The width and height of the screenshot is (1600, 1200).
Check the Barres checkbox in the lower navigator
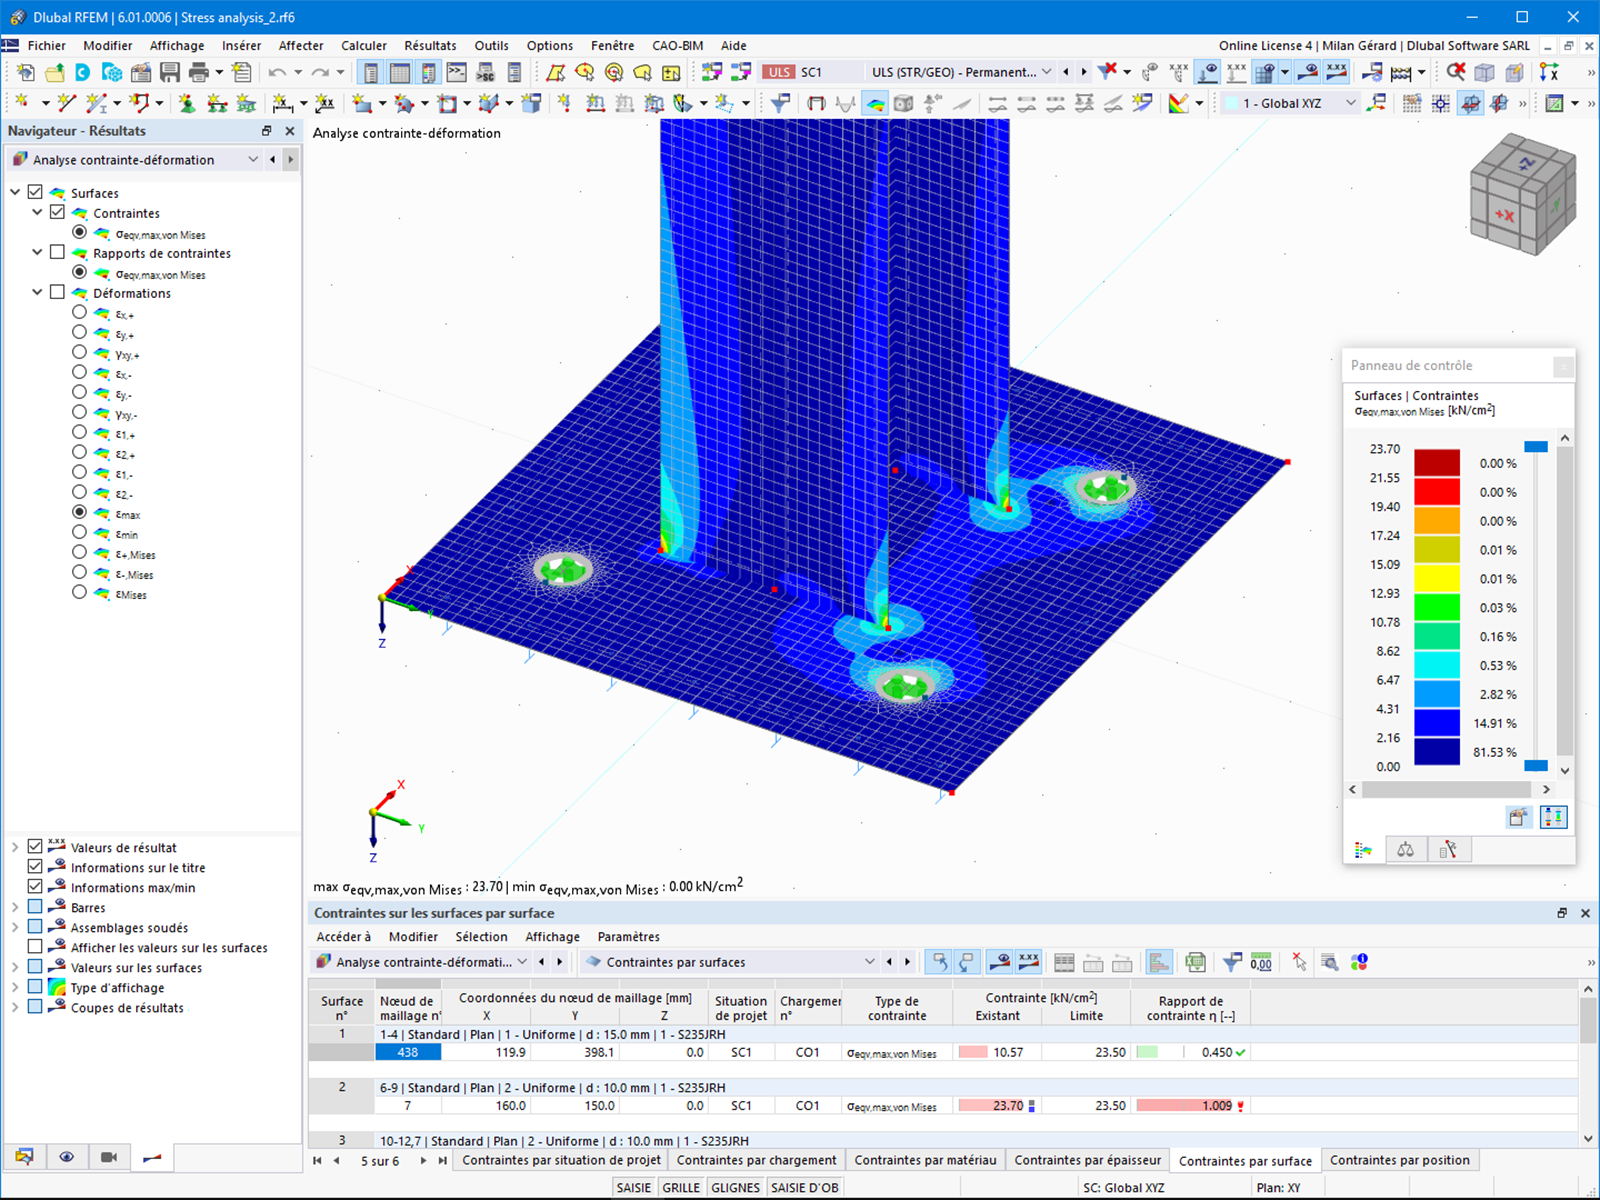tap(37, 907)
